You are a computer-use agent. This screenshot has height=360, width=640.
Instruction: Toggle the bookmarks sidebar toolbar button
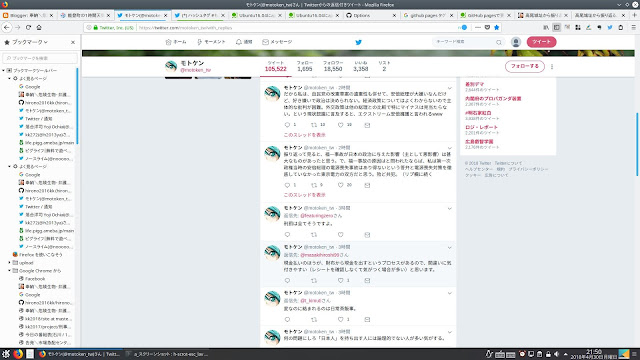pos(556,27)
